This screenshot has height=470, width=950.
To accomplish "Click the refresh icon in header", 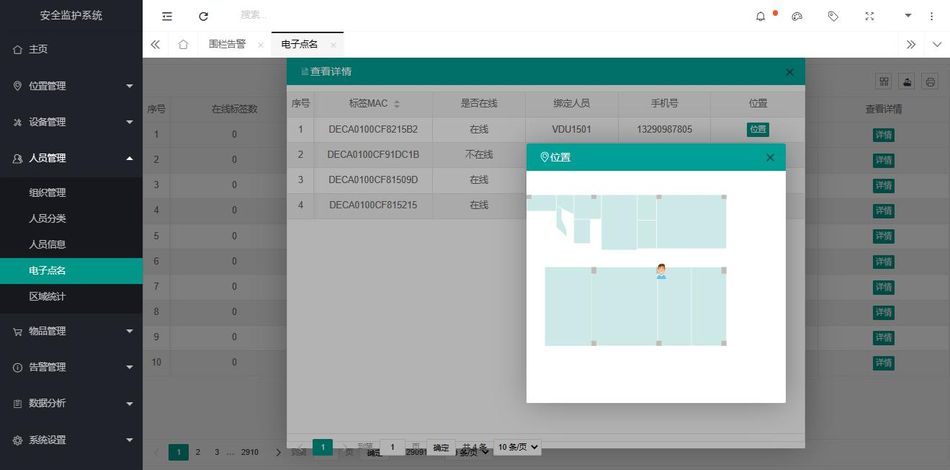I will [x=203, y=16].
